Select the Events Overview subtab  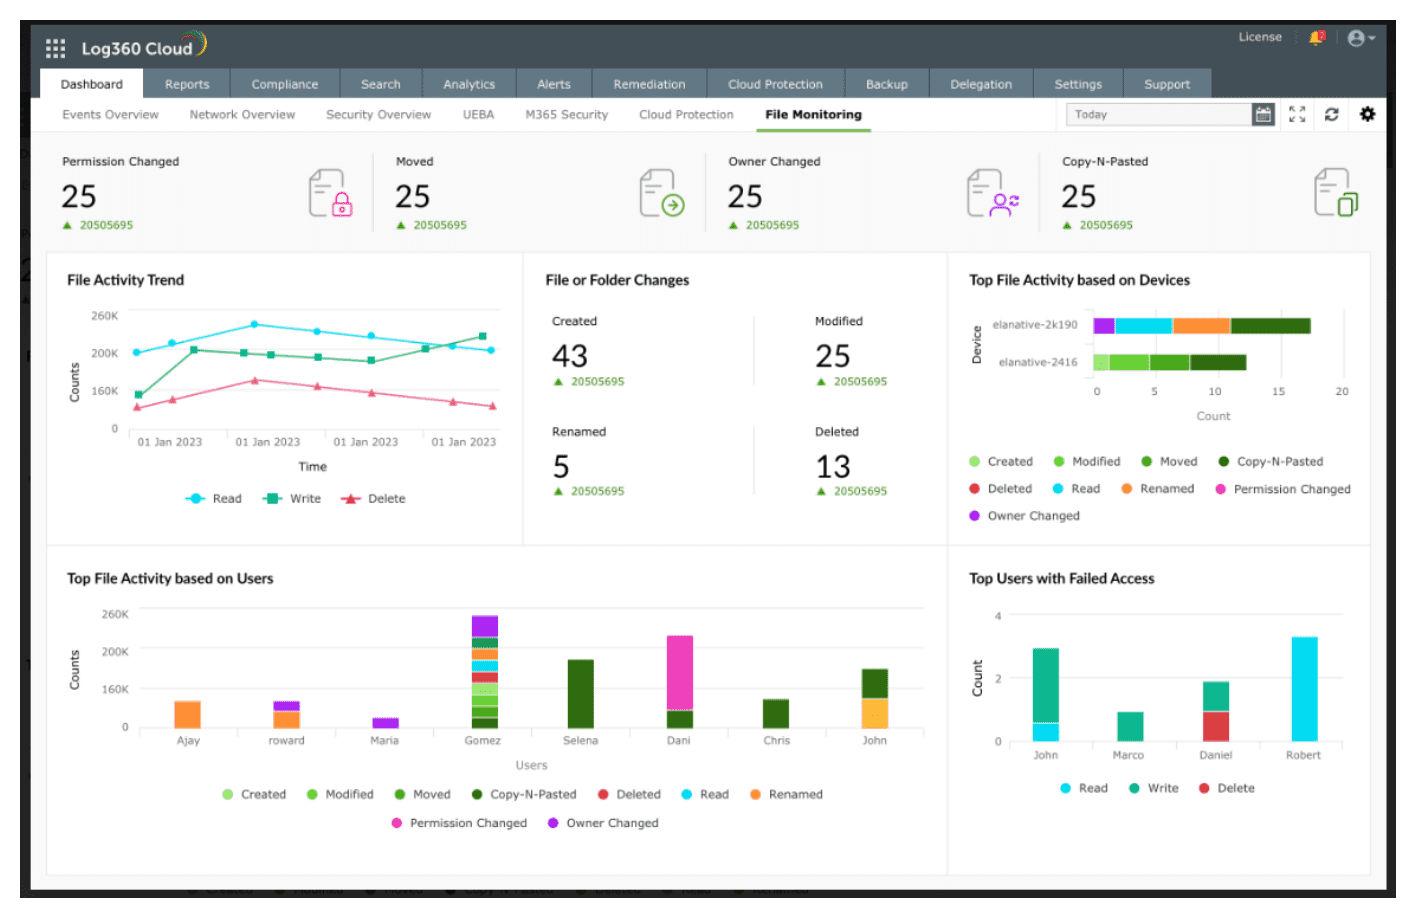110,115
